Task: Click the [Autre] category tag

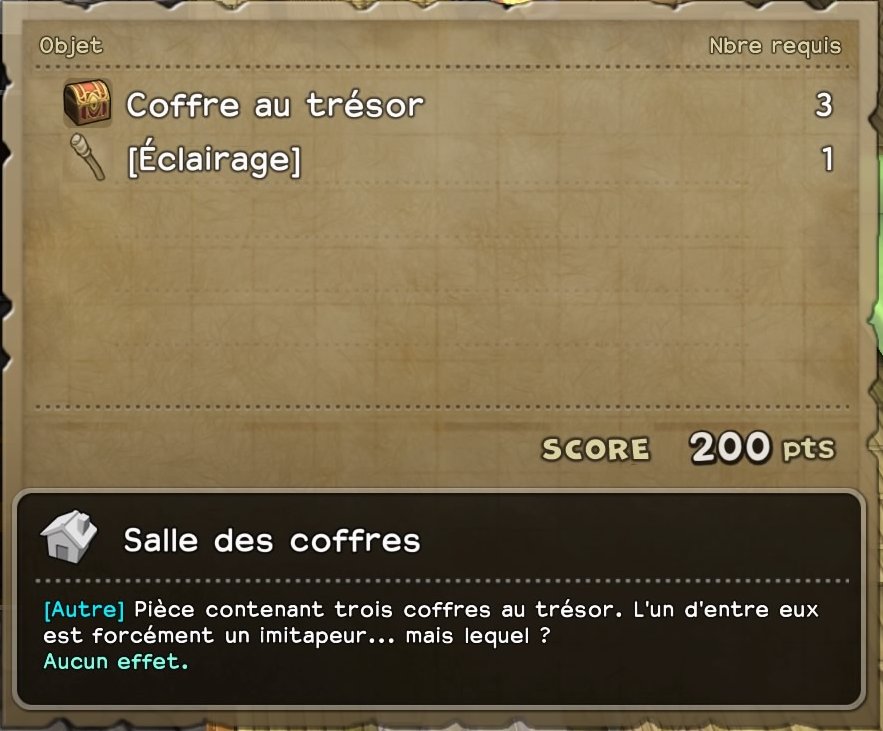Action: (x=84, y=609)
